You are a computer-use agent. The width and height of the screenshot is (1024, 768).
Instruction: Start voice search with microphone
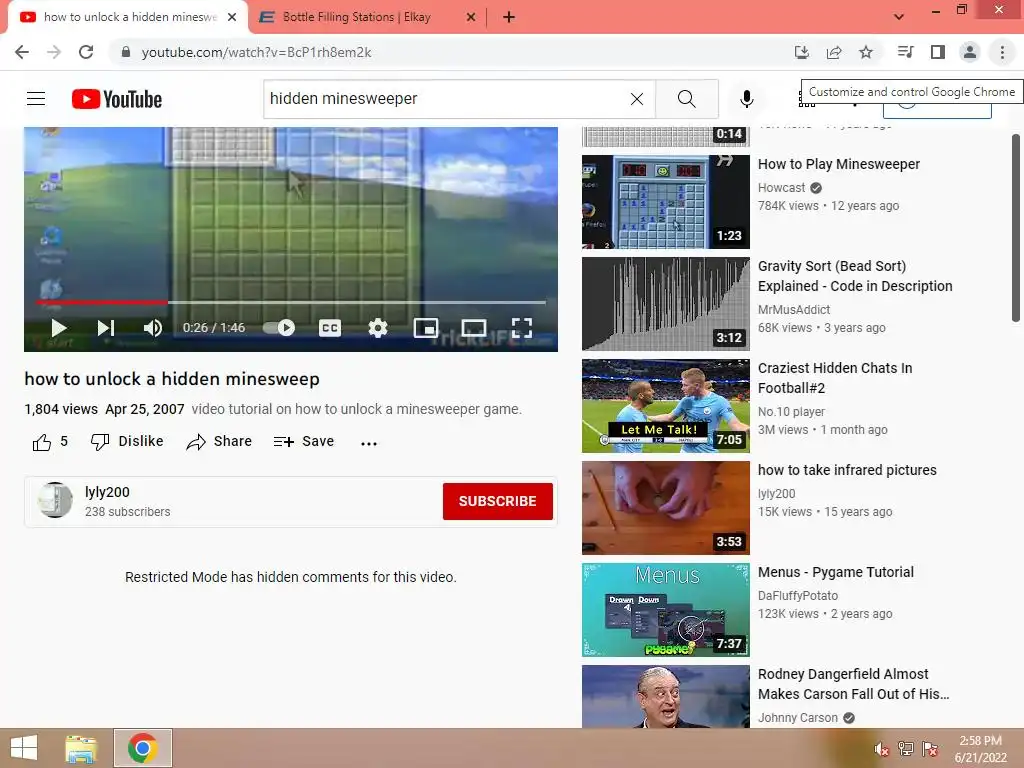coord(746,99)
